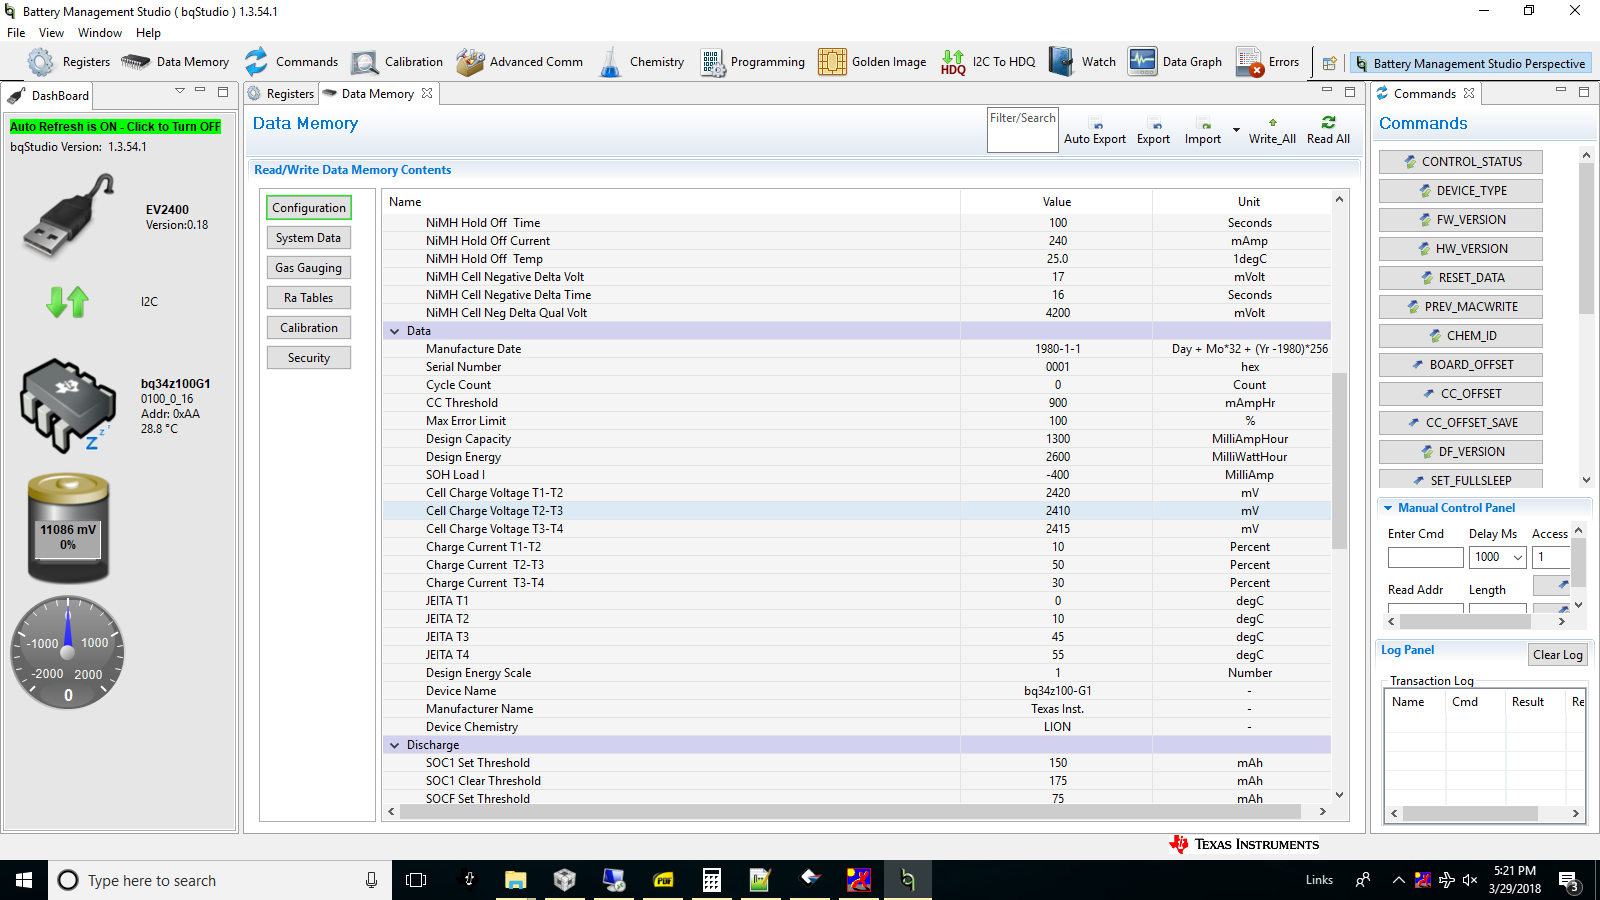Click the data table horizontal scrollbar

850,812
